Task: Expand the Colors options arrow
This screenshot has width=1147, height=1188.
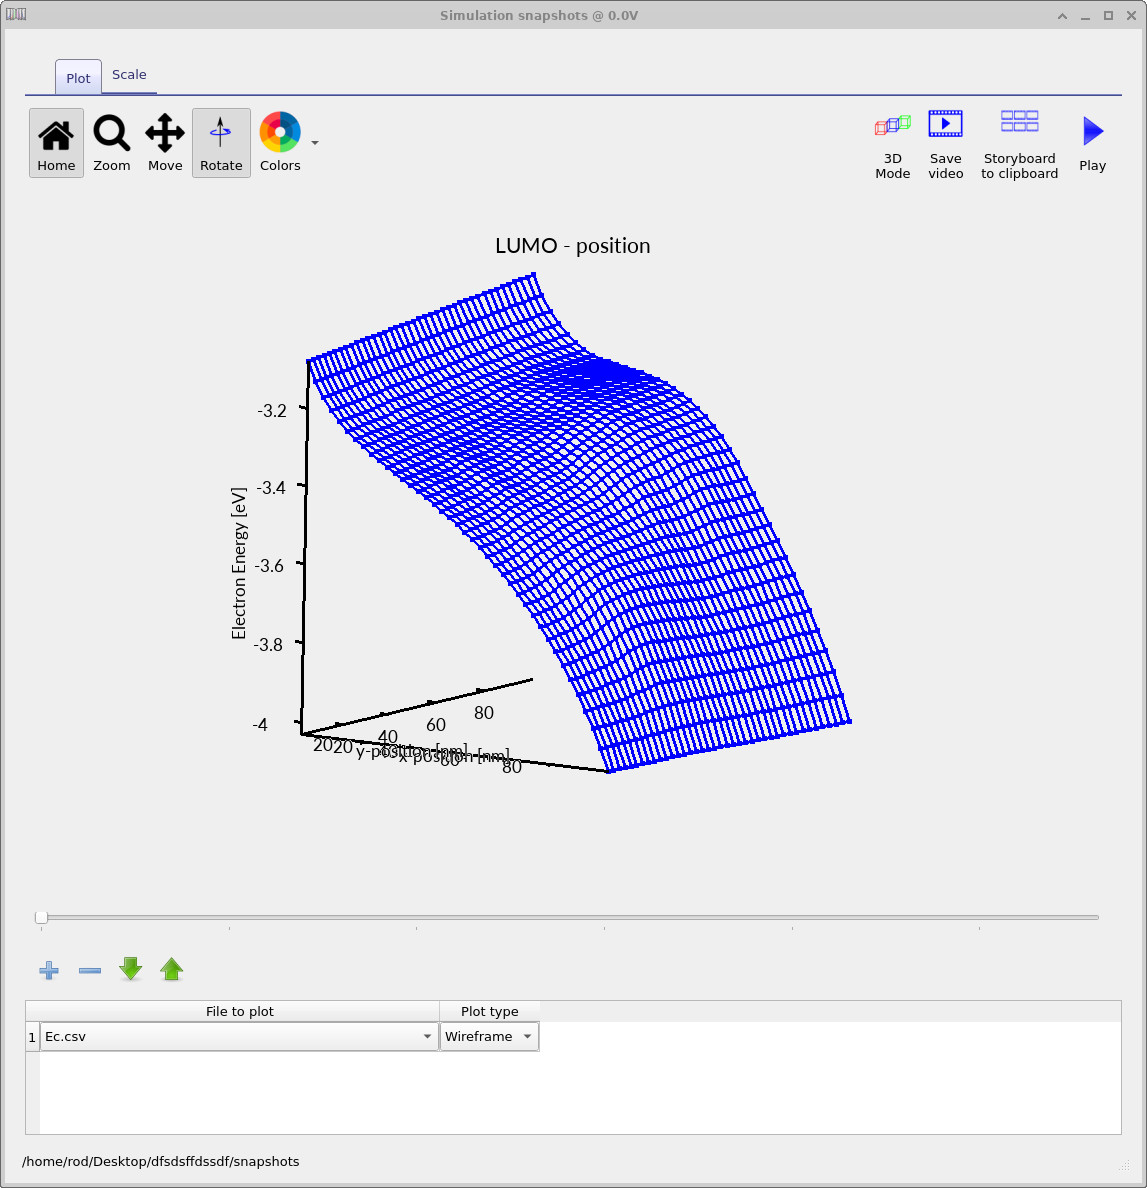Action: tap(314, 143)
